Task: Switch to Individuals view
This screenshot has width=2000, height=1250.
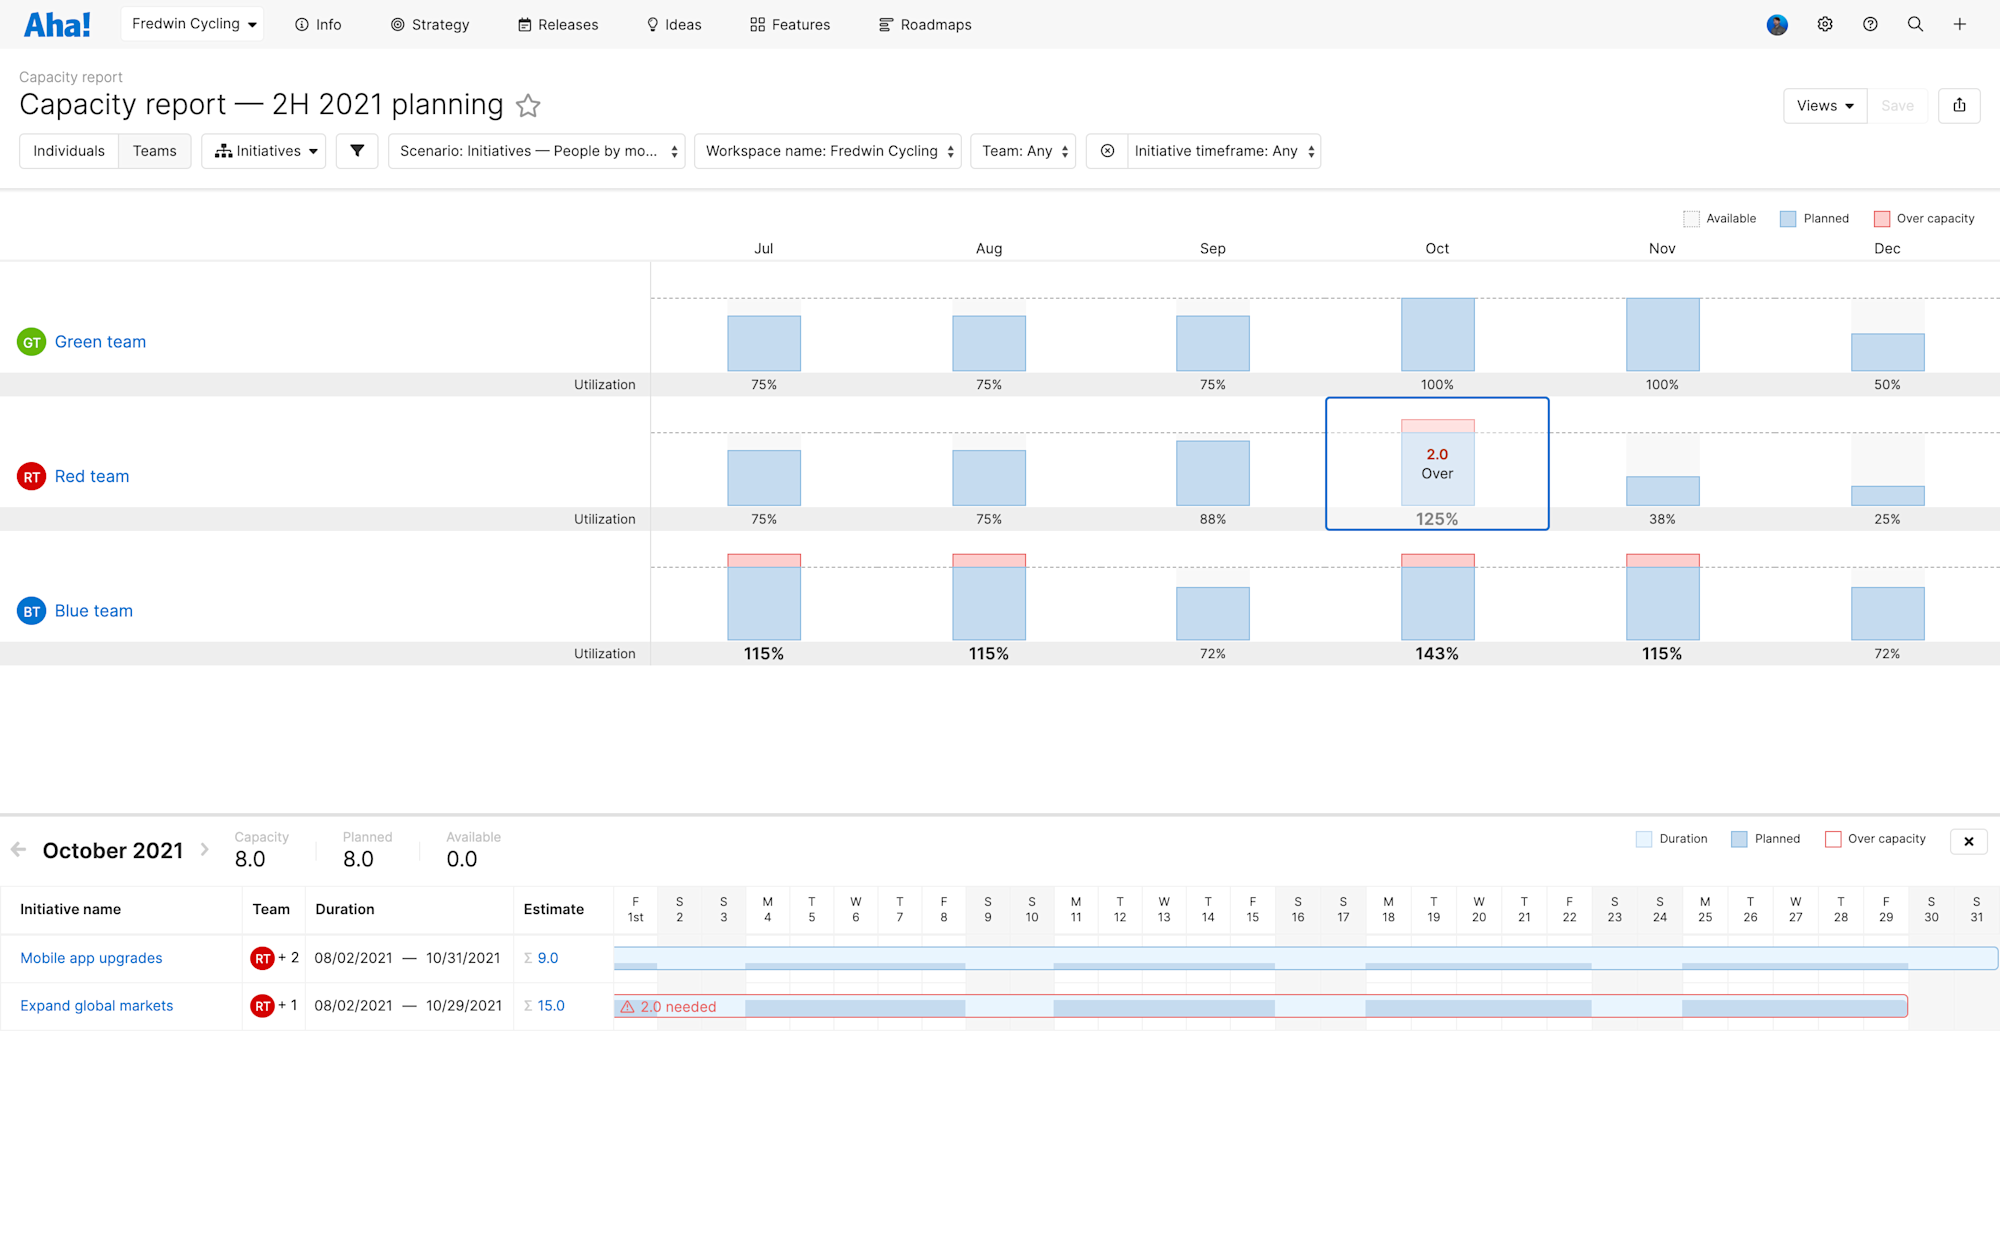Action: (x=69, y=151)
